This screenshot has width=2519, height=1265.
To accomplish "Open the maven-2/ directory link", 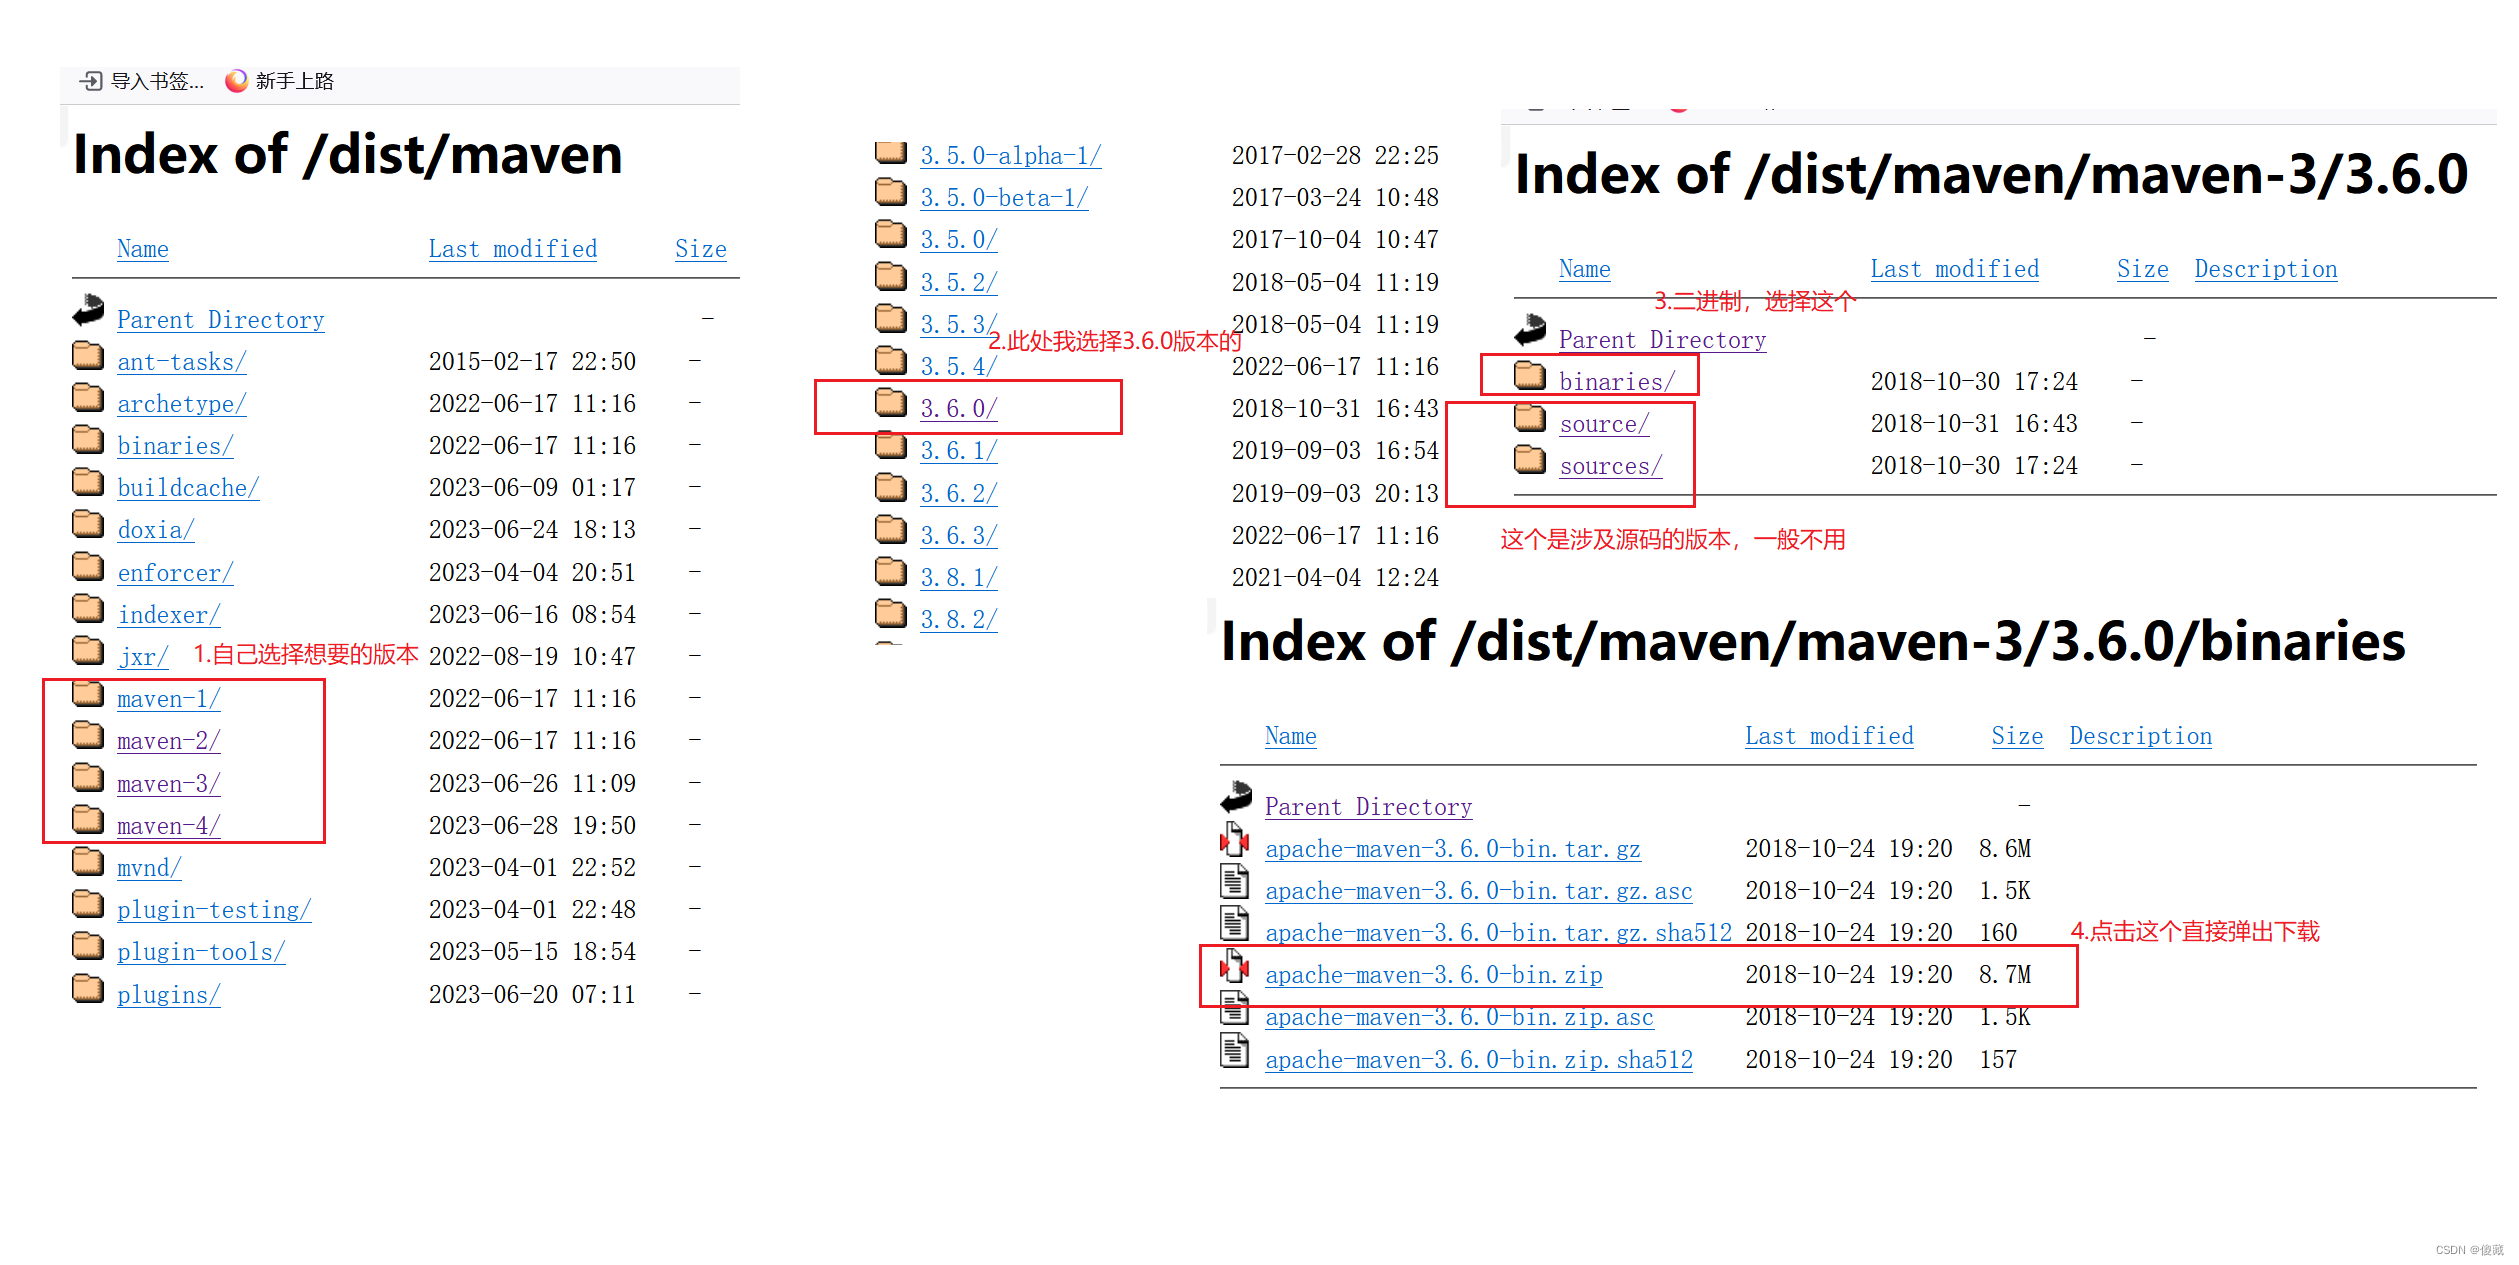I will point(169,741).
